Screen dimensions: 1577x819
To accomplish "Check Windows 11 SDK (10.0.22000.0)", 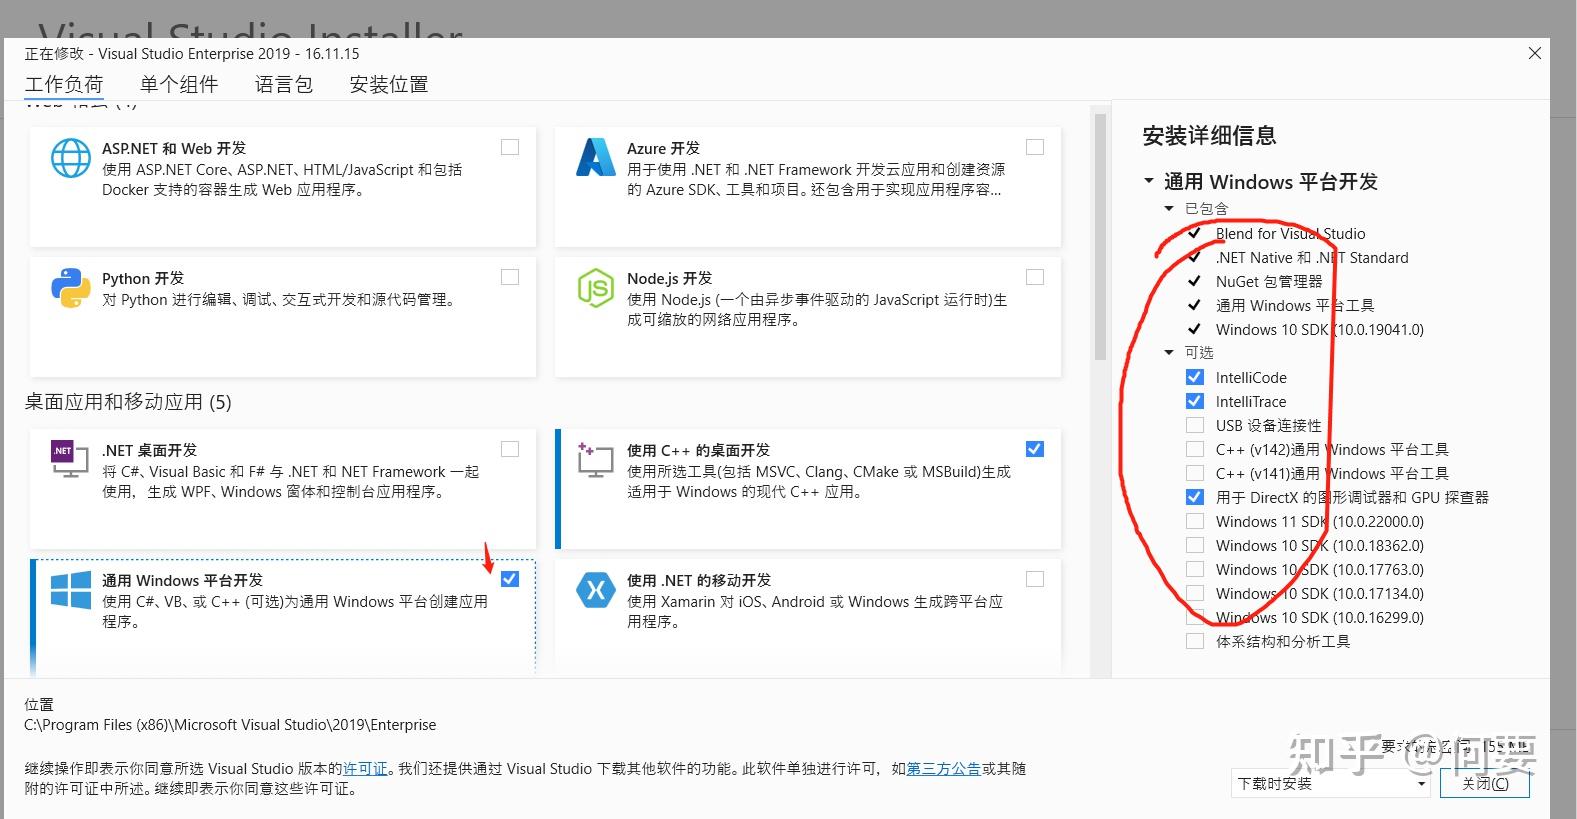I will (x=1195, y=521).
